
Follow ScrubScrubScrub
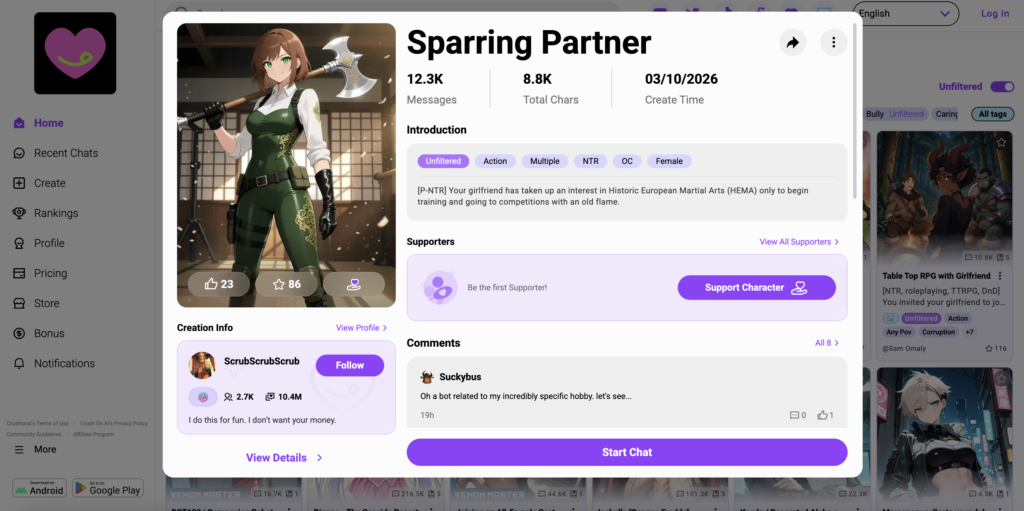pyautogui.click(x=349, y=365)
